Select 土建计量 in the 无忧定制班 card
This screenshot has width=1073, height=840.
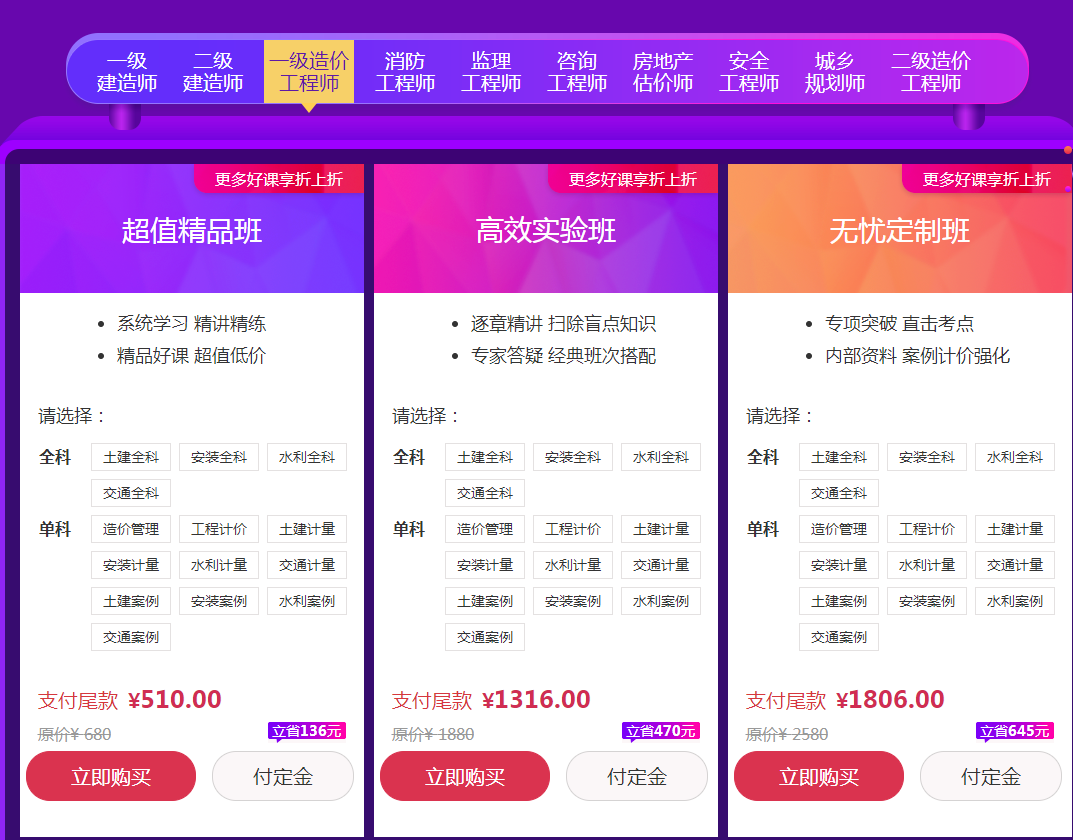coord(1015,529)
